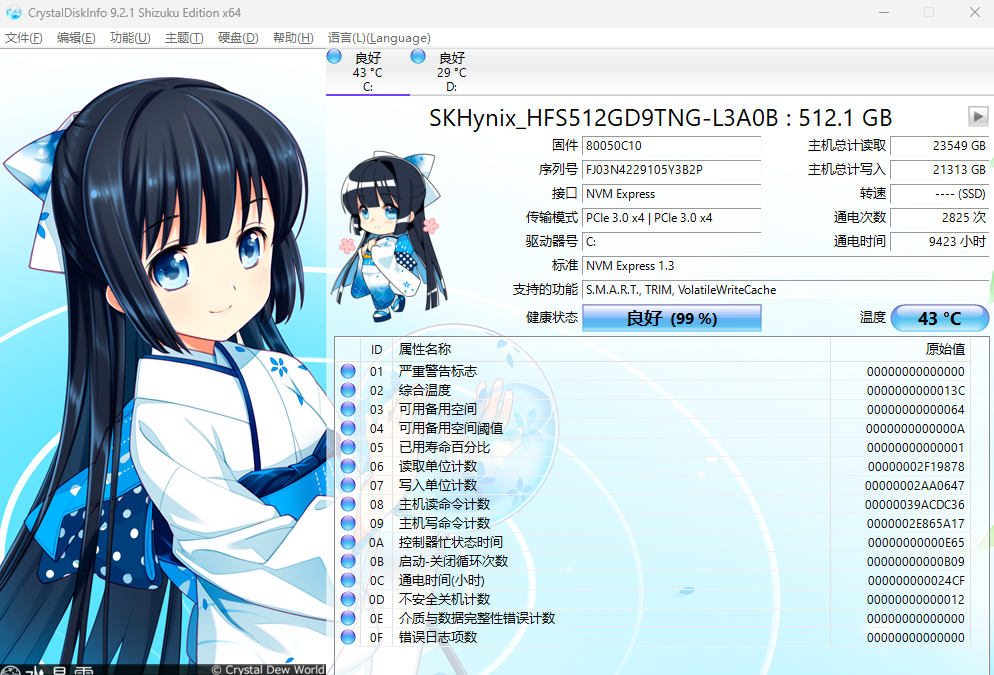Click the 原始值 column header

click(900, 349)
